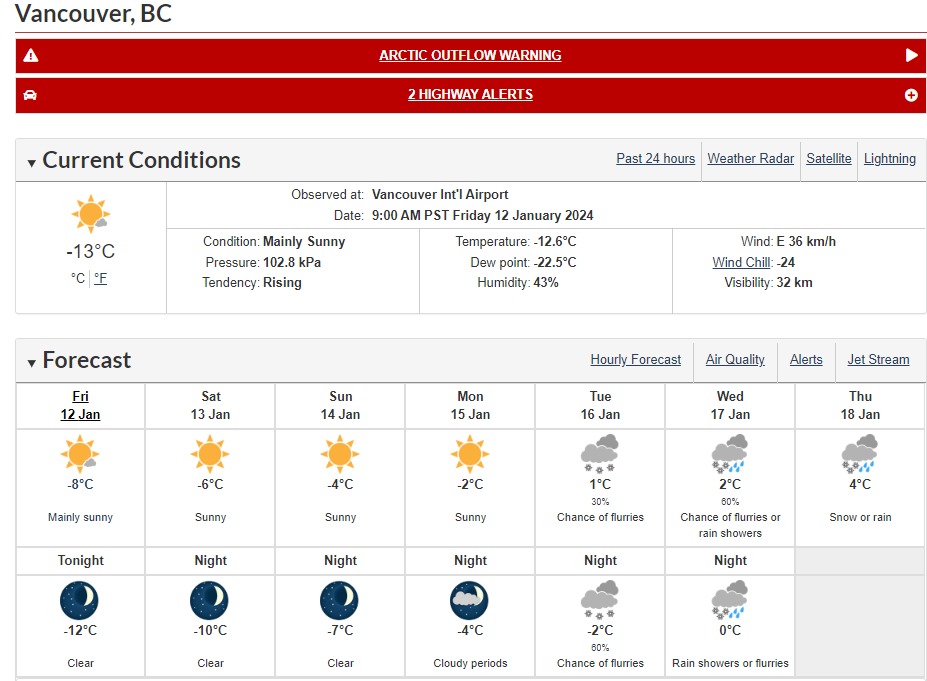Open the Air Quality link

[735, 360]
